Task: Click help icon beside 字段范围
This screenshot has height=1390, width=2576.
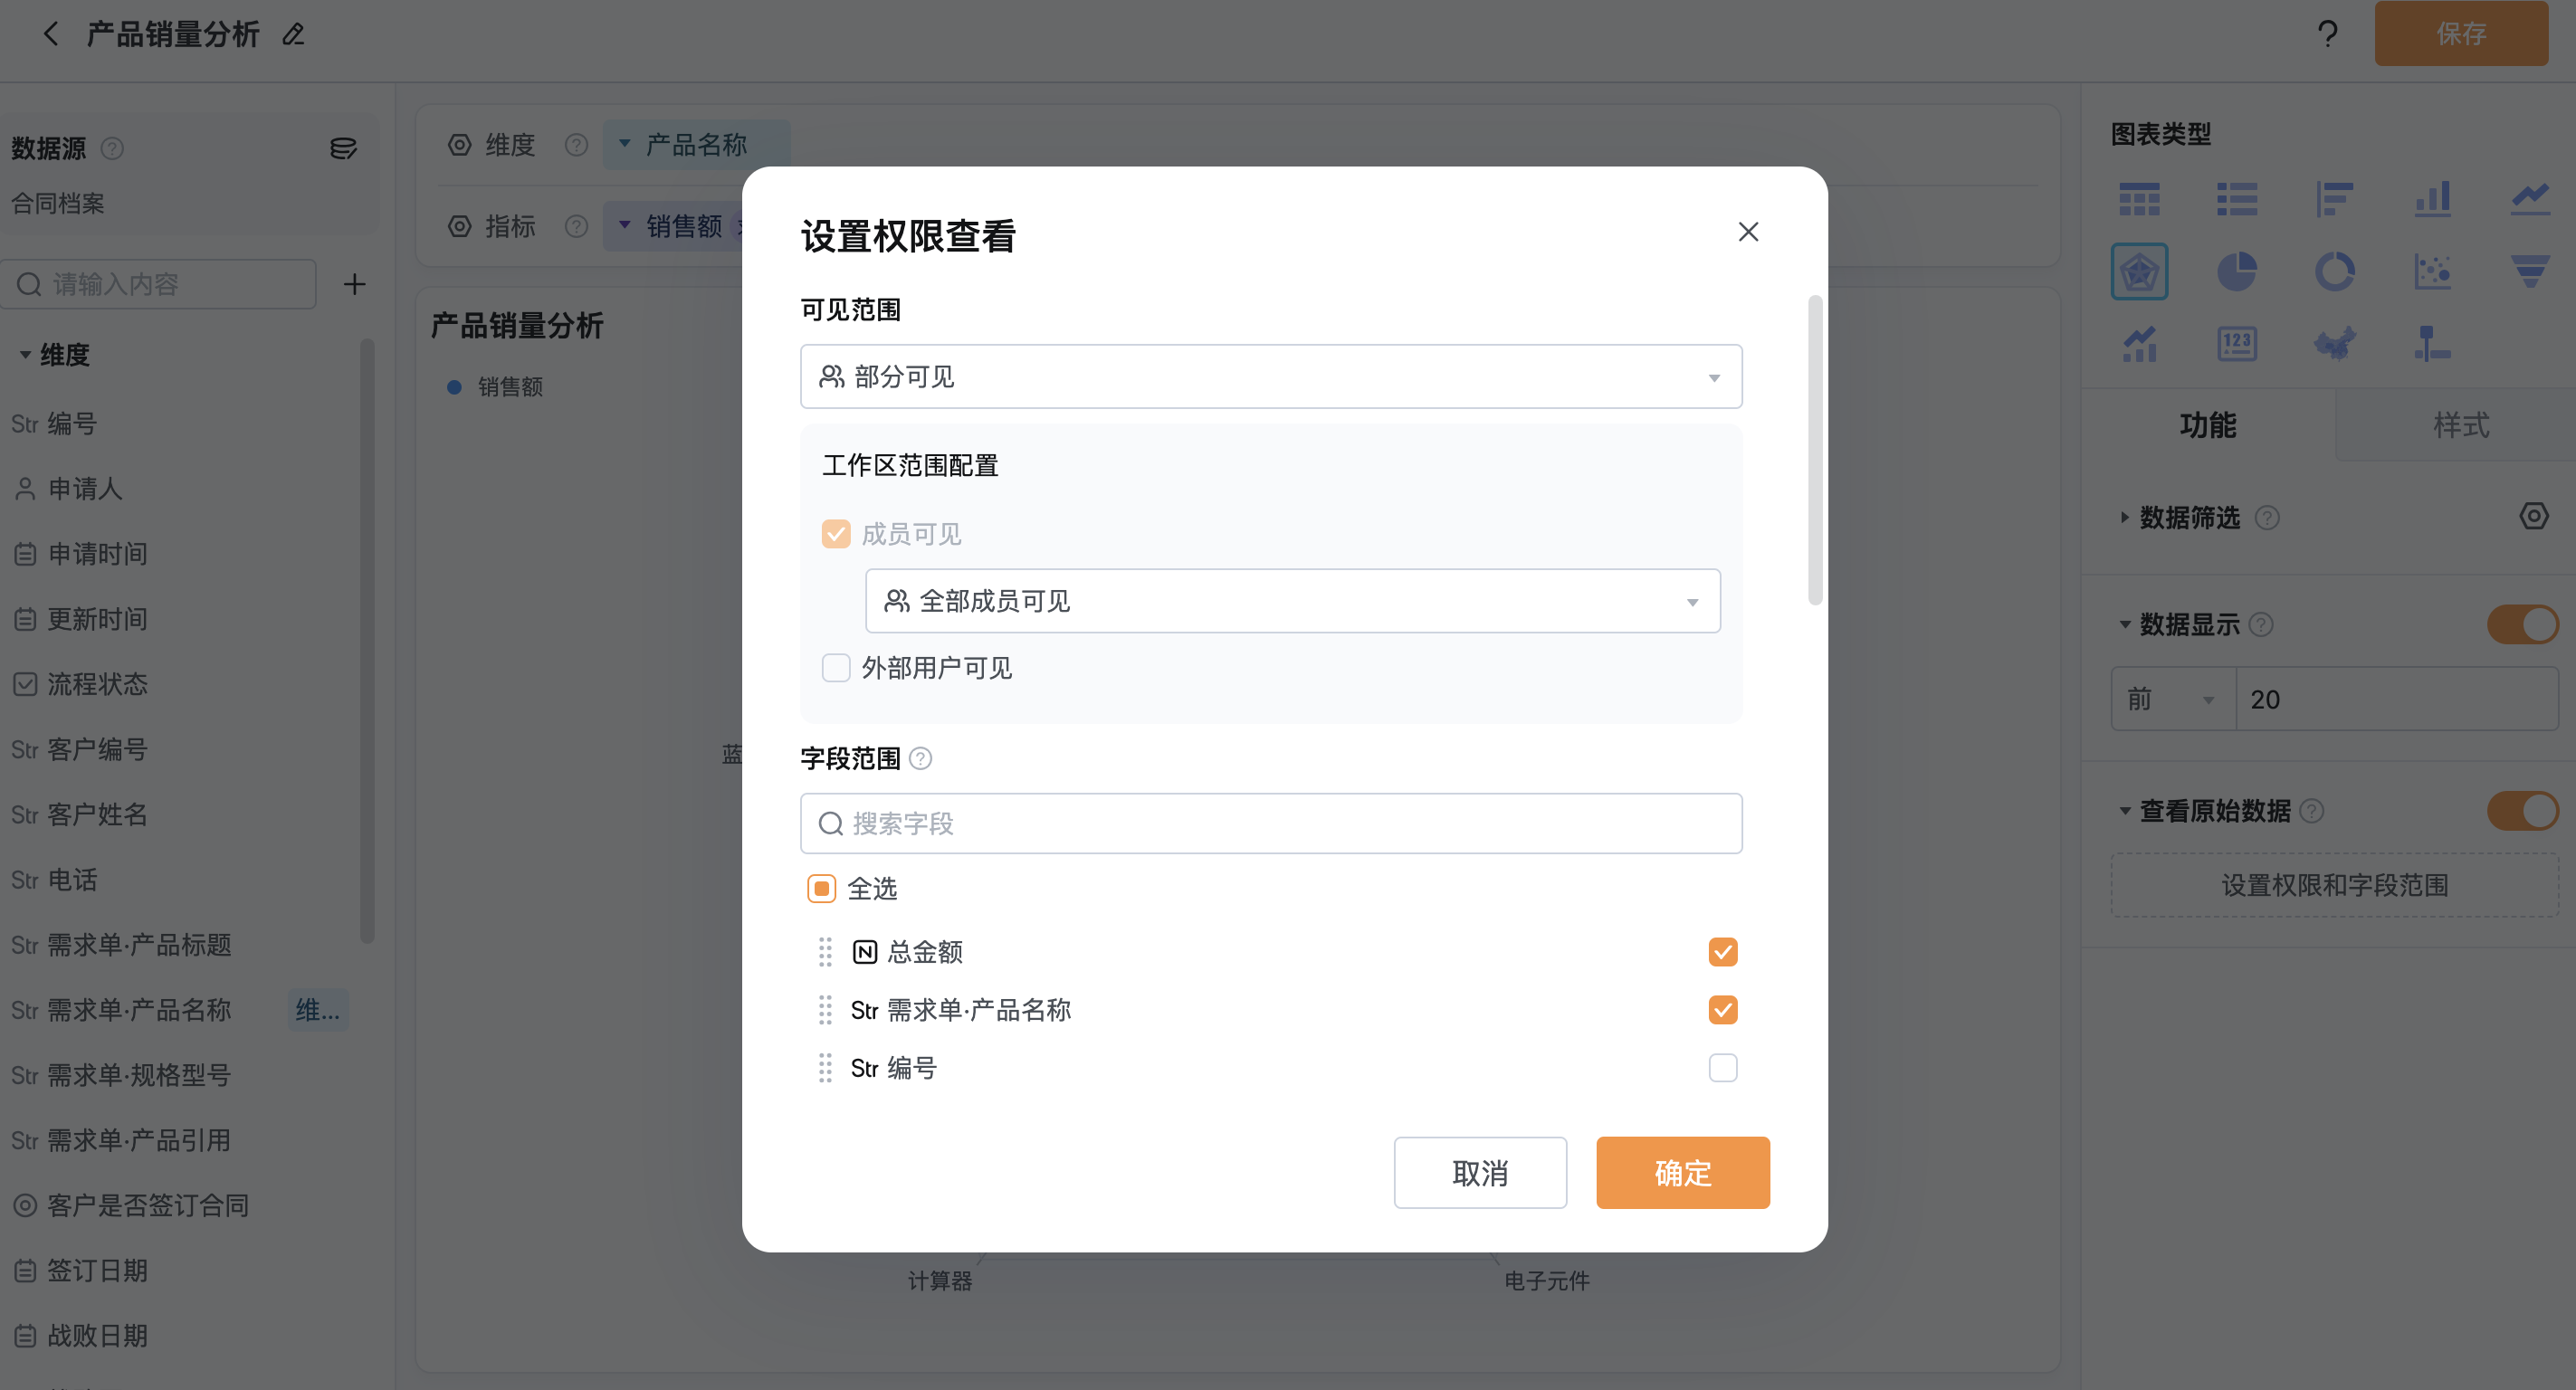Action: click(x=920, y=759)
